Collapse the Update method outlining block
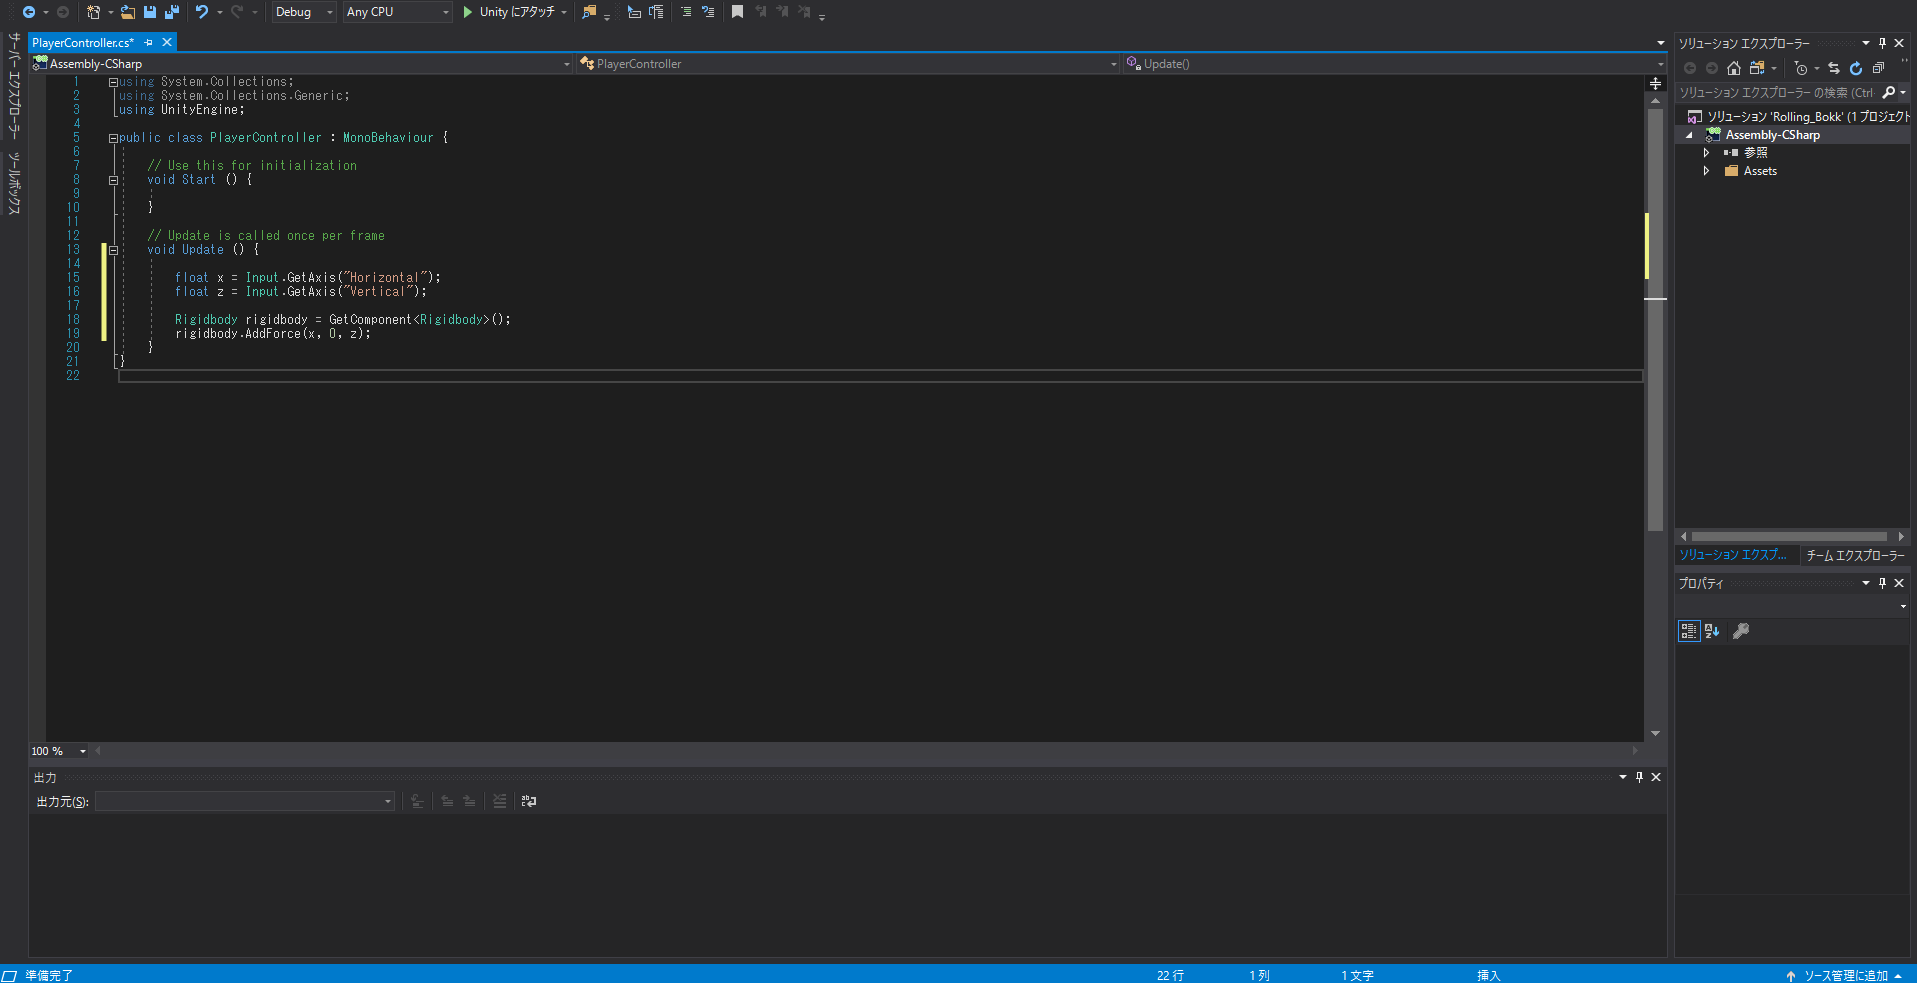The height and width of the screenshot is (983, 1917). click(113, 250)
